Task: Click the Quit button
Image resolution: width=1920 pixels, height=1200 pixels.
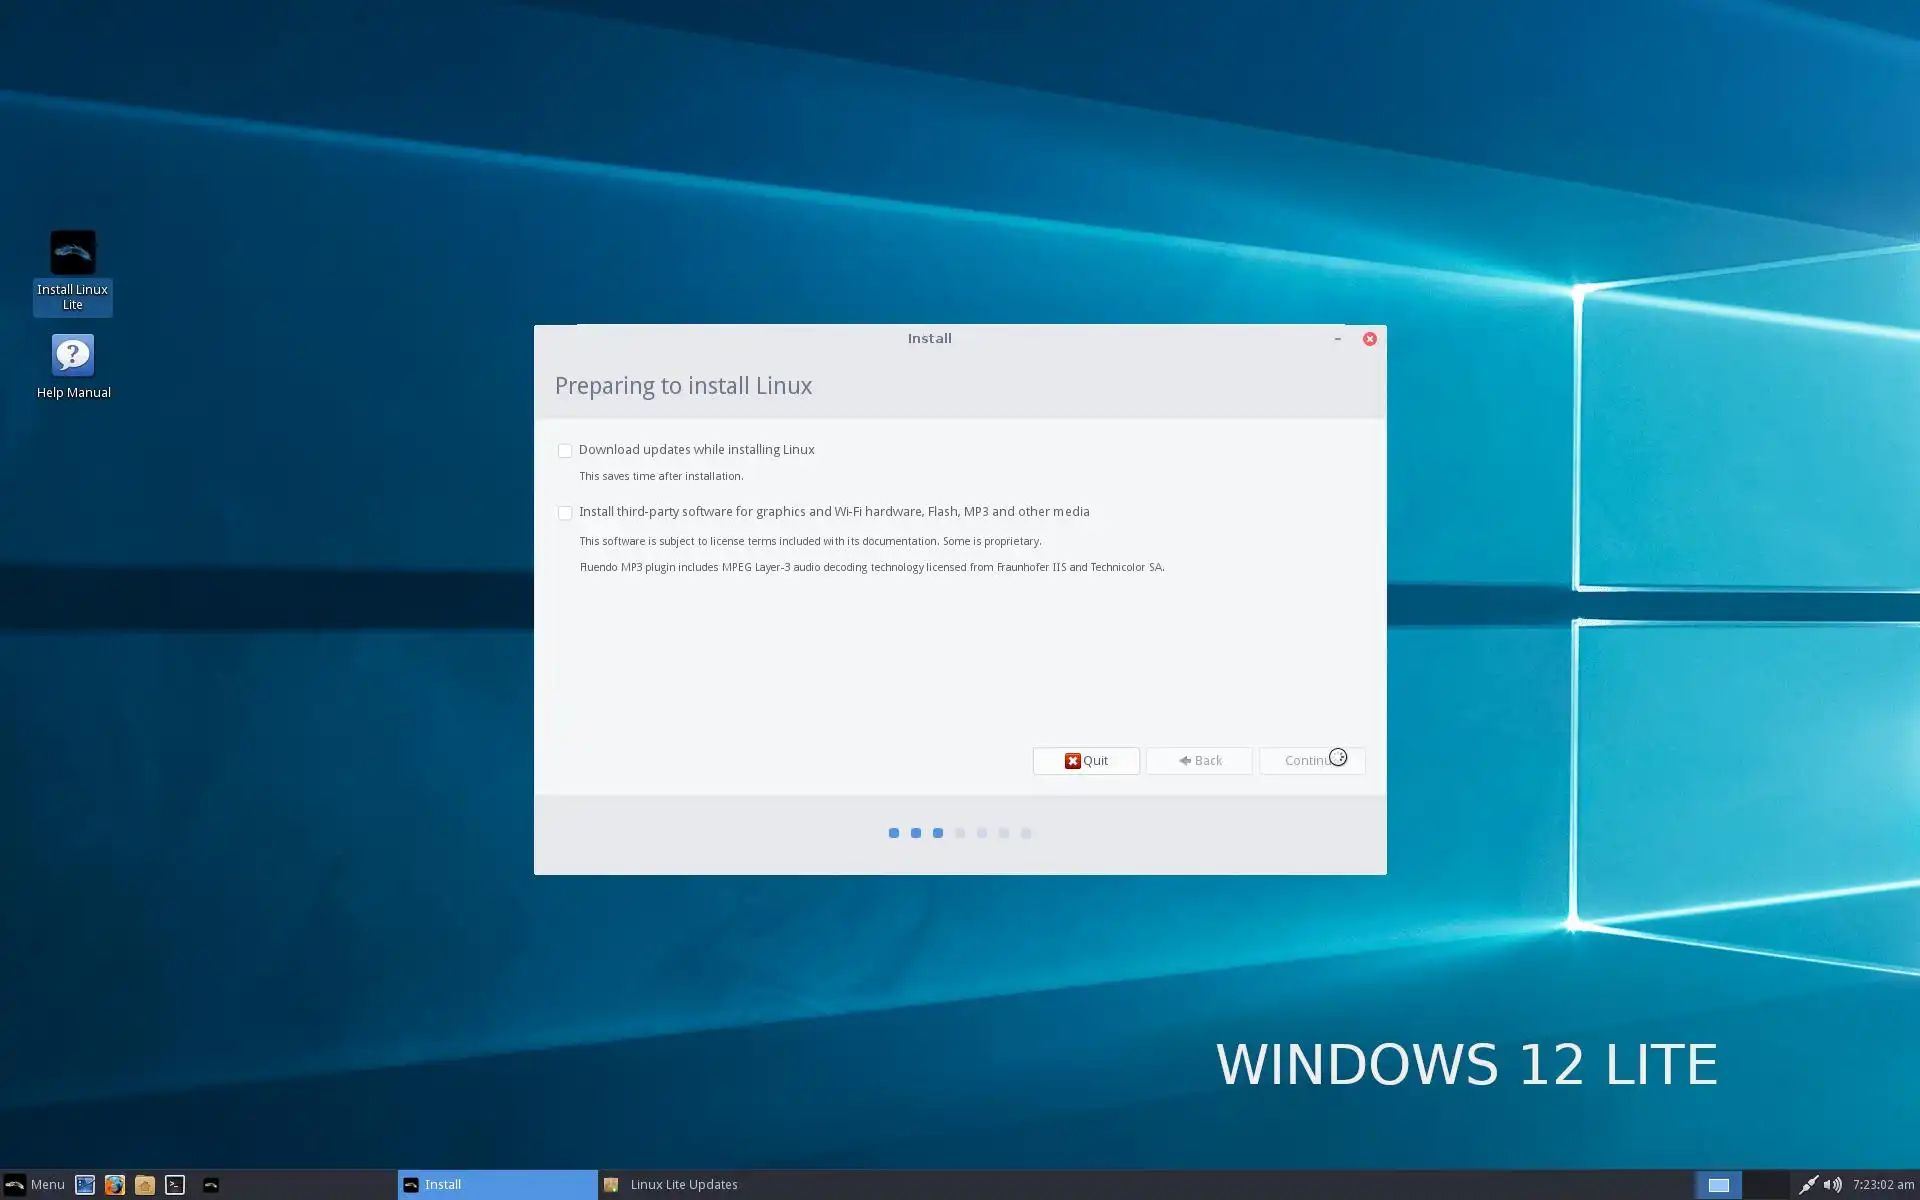Action: click(x=1085, y=761)
